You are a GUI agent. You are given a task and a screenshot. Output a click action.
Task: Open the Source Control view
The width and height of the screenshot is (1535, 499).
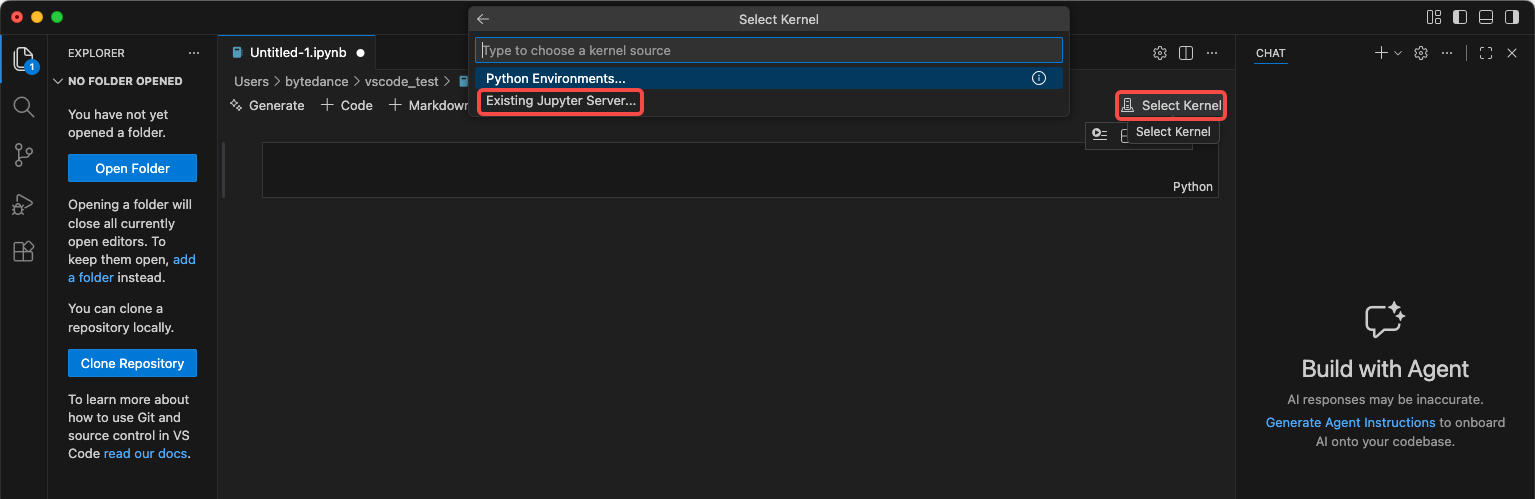pyautogui.click(x=23, y=155)
